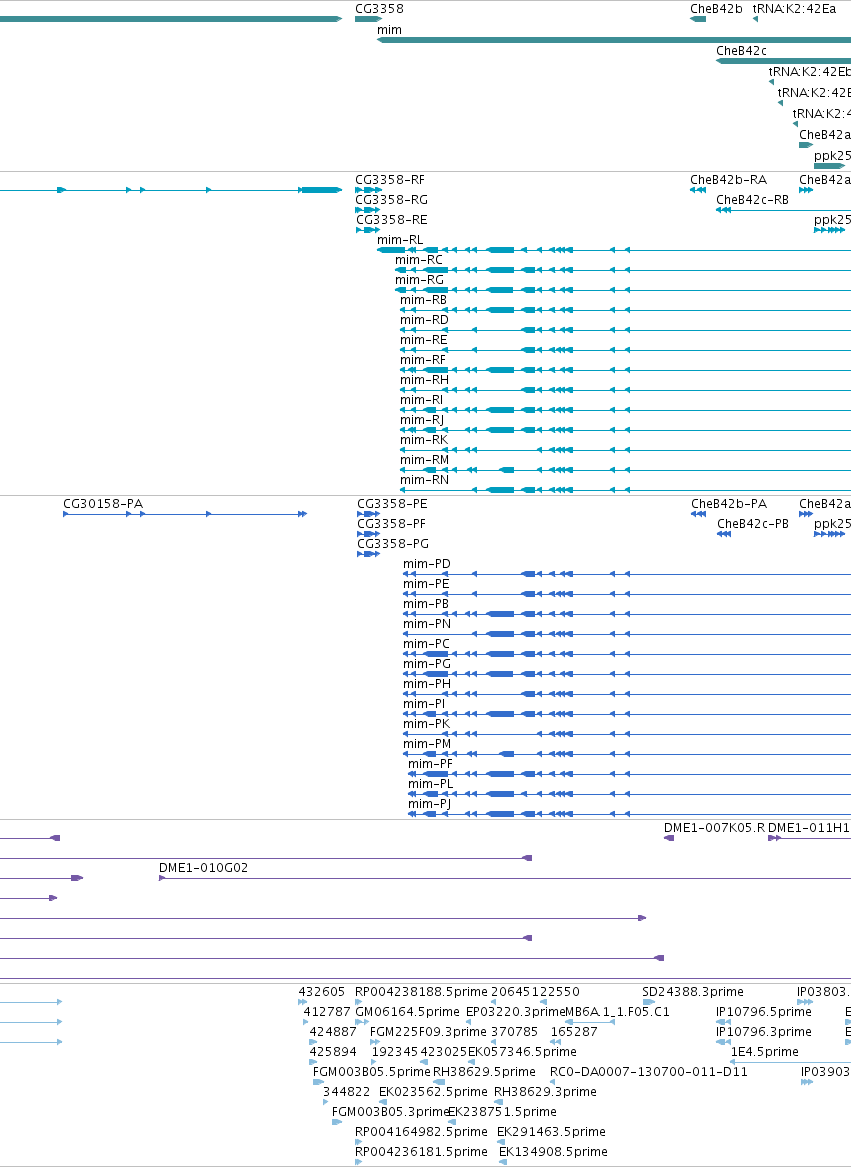
Task: Click the CG3358-PF protein label
Action: coord(392,525)
